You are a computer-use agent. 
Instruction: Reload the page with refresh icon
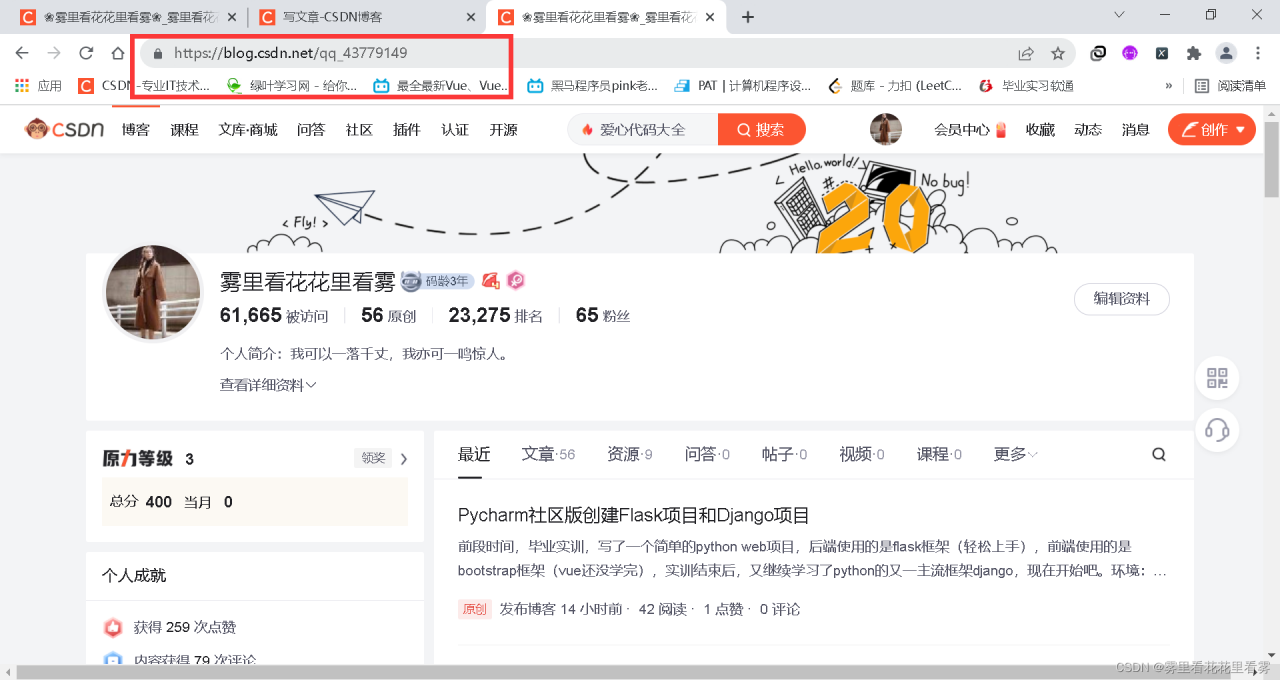[86, 53]
